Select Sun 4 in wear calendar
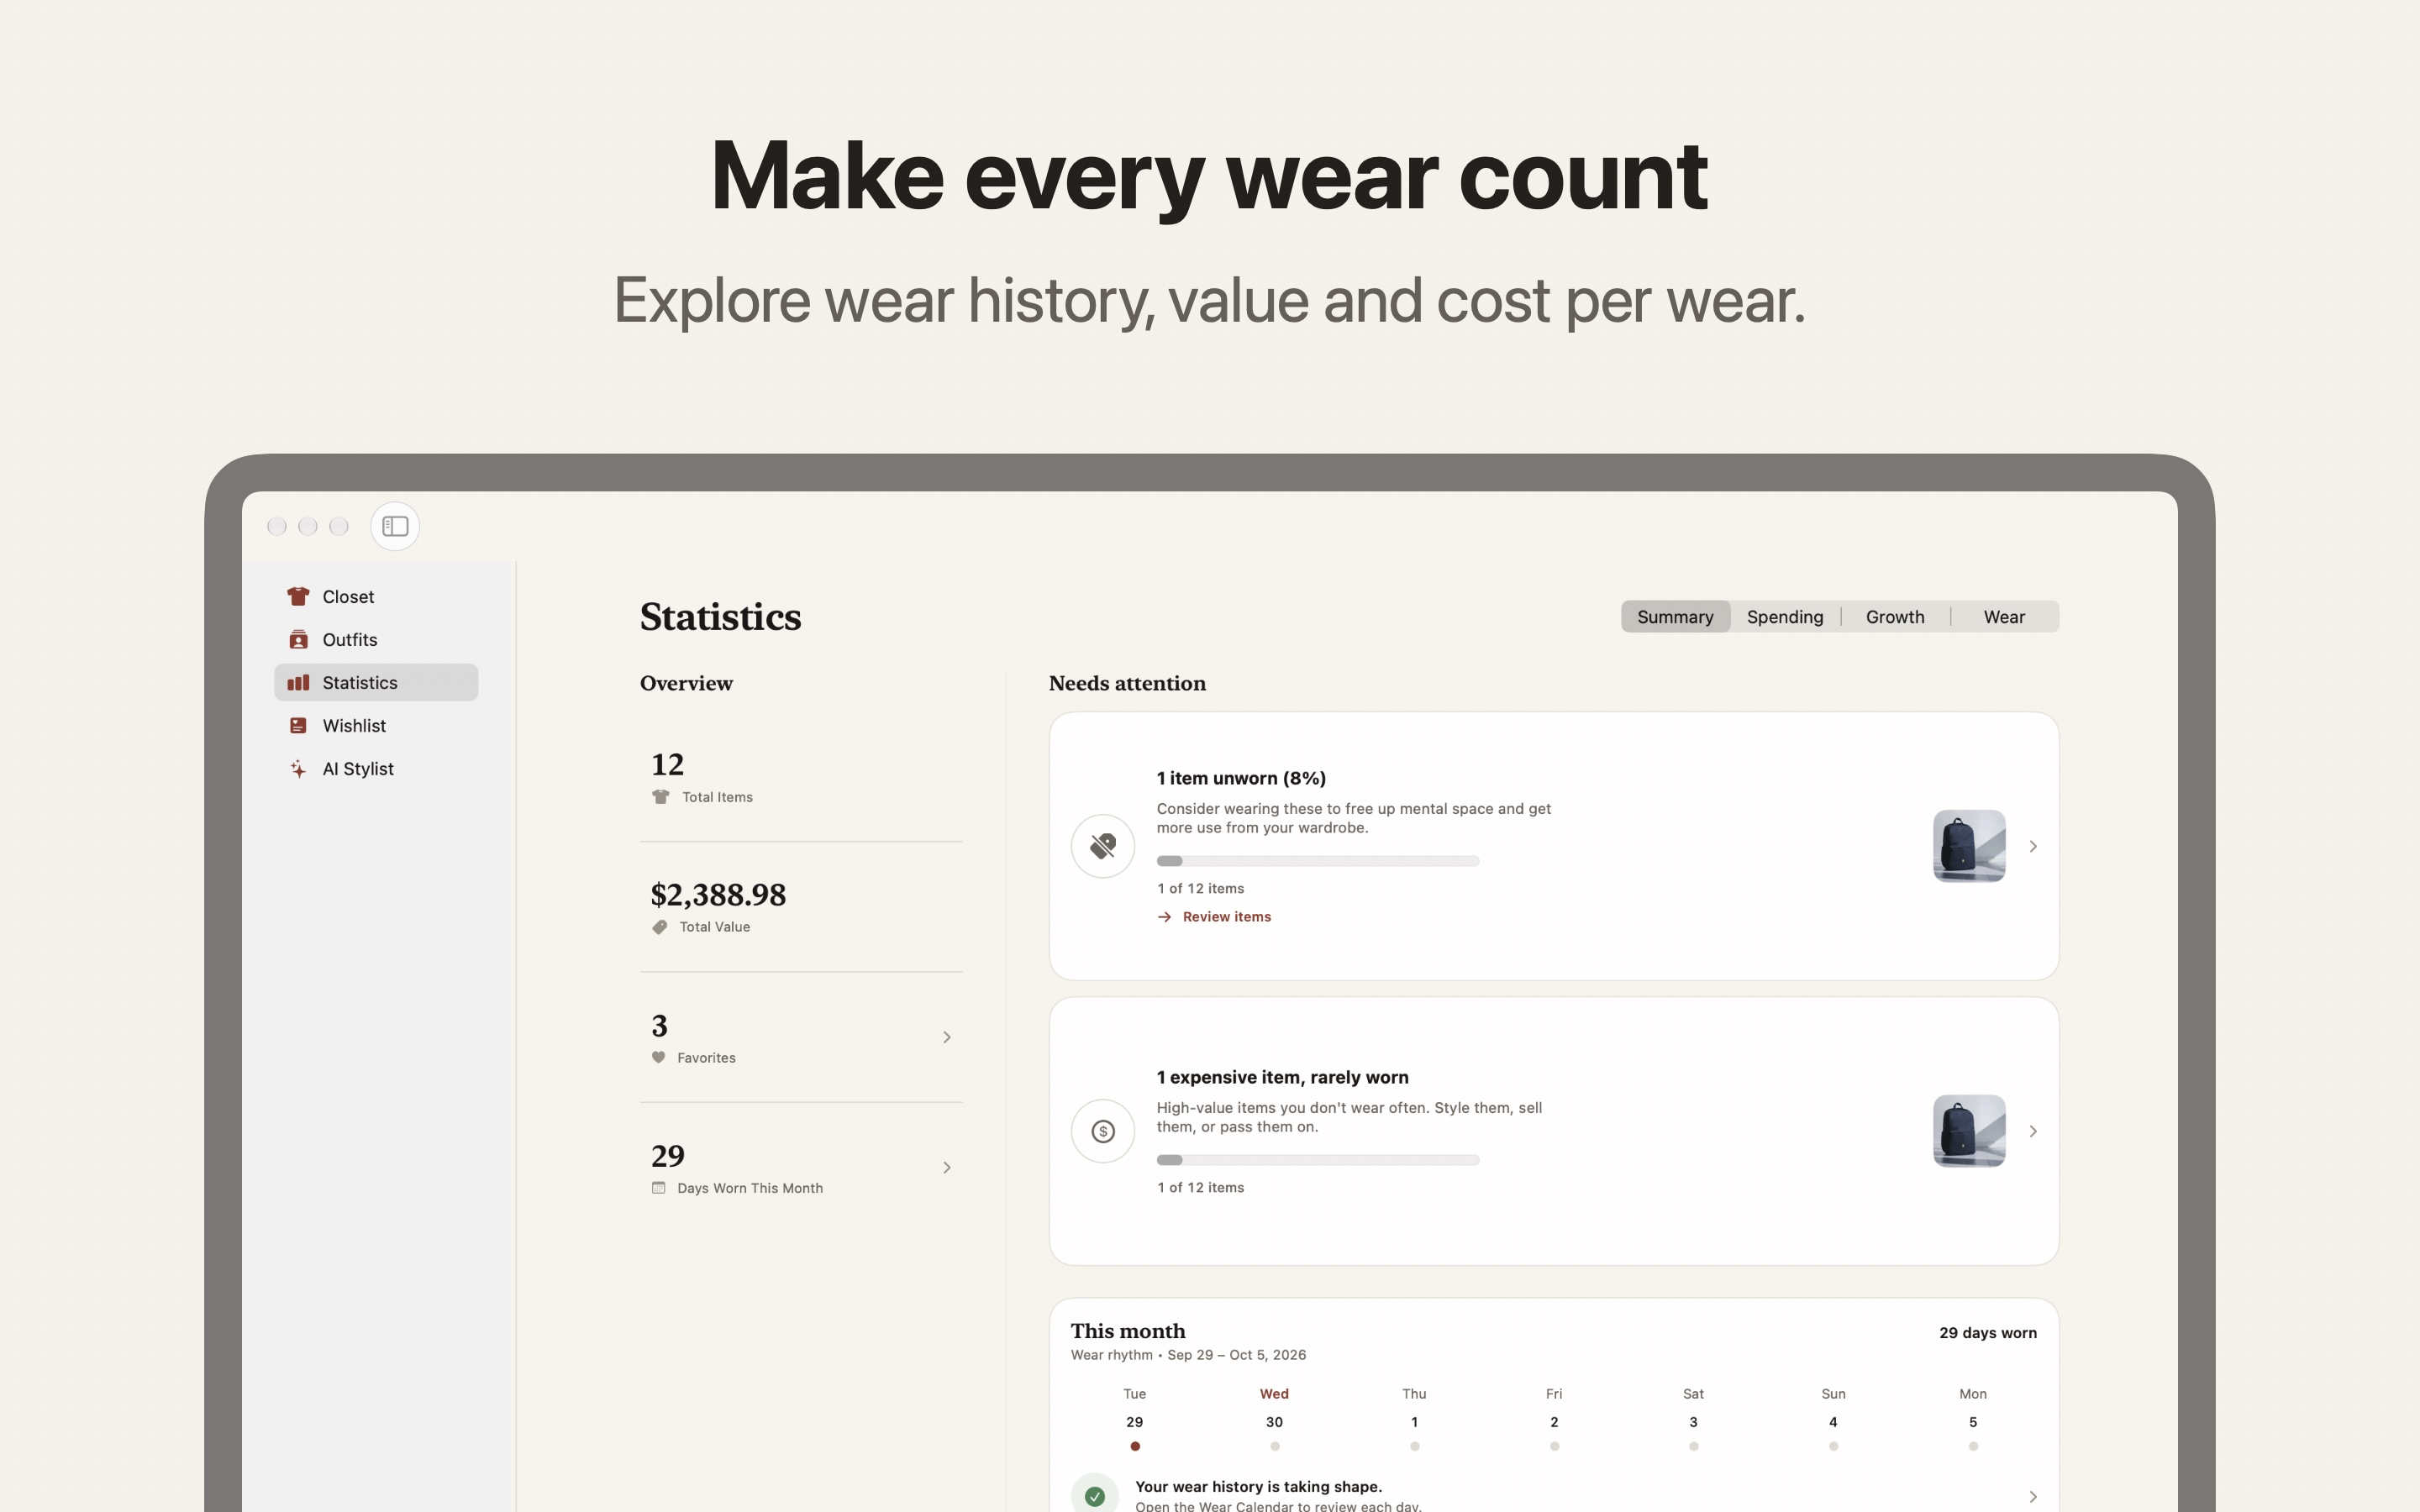Viewport: 2420px width, 1512px height. pyautogui.click(x=1833, y=1420)
